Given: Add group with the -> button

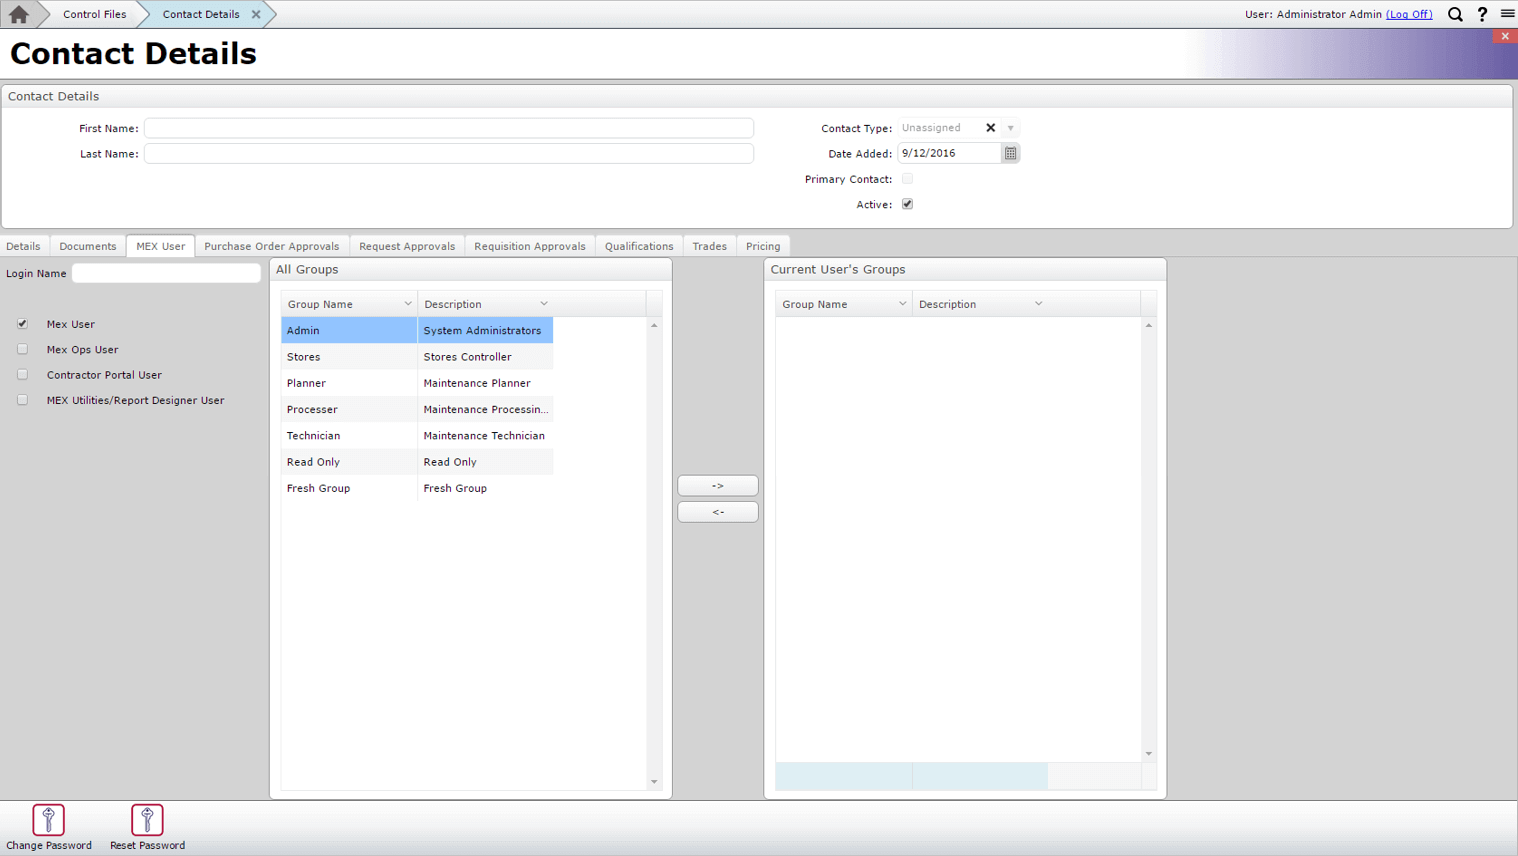Looking at the screenshot, I should point(718,485).
